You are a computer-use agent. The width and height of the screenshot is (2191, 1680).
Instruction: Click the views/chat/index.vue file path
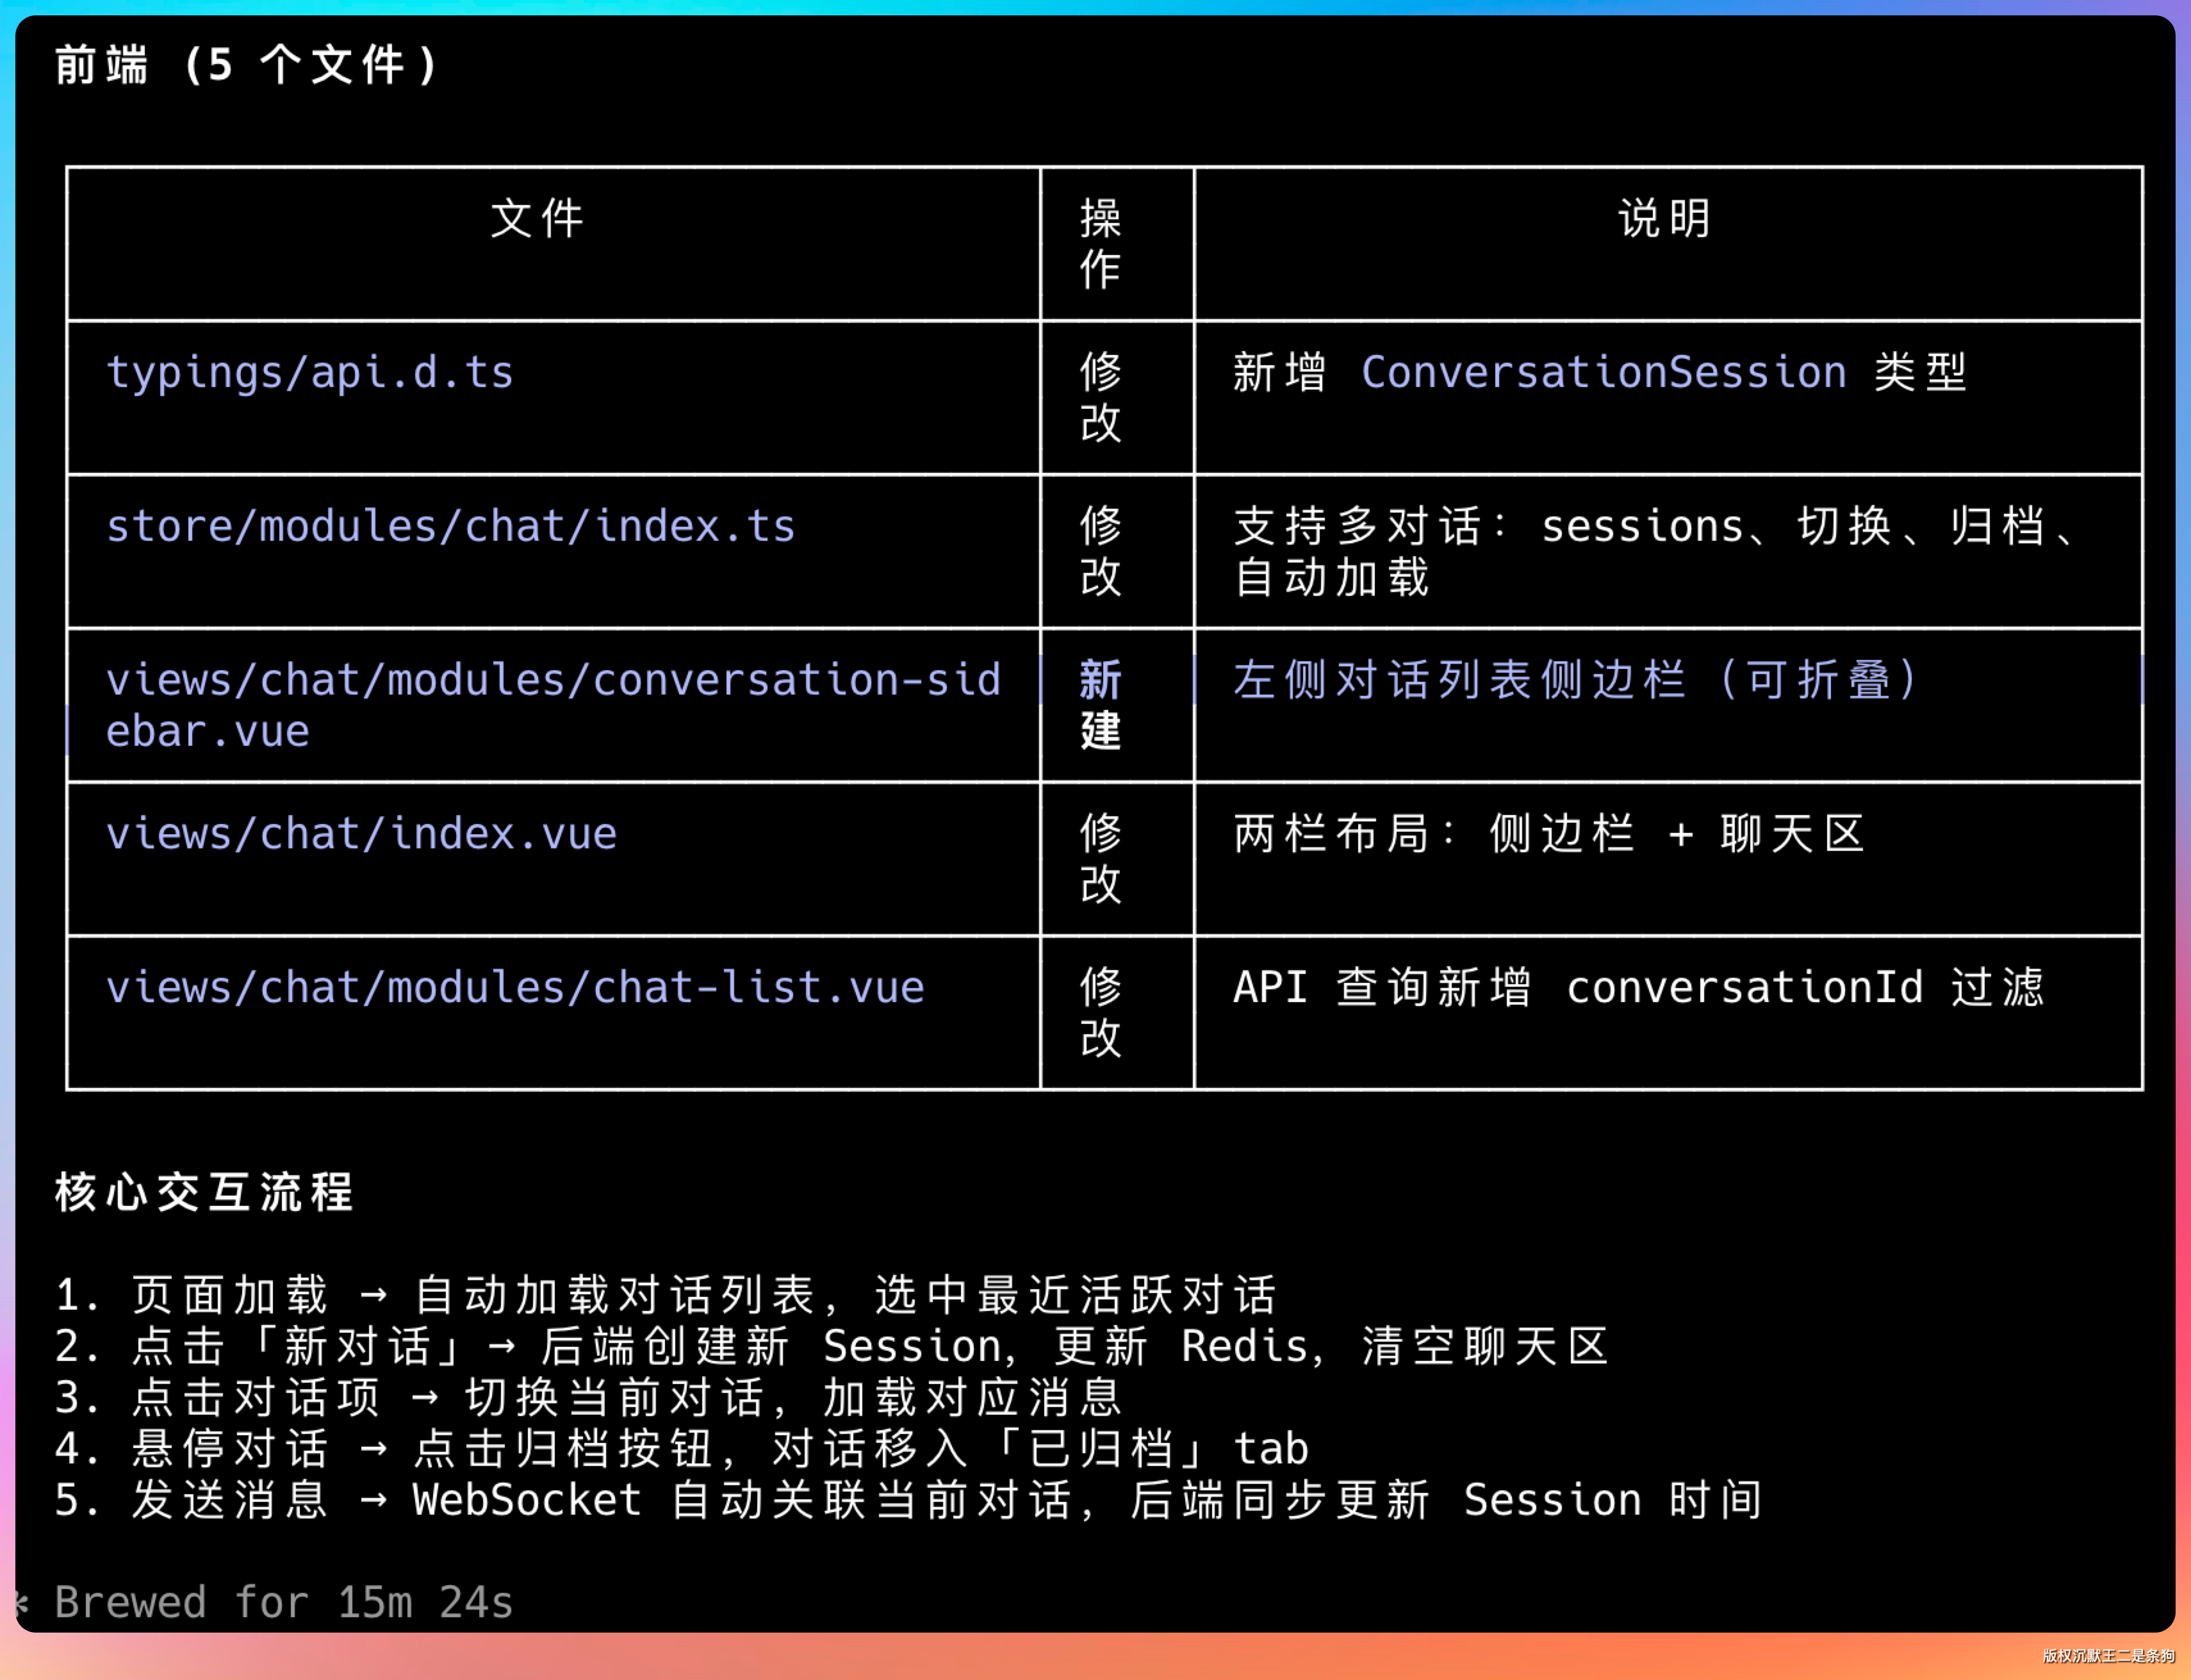point(361,834)
